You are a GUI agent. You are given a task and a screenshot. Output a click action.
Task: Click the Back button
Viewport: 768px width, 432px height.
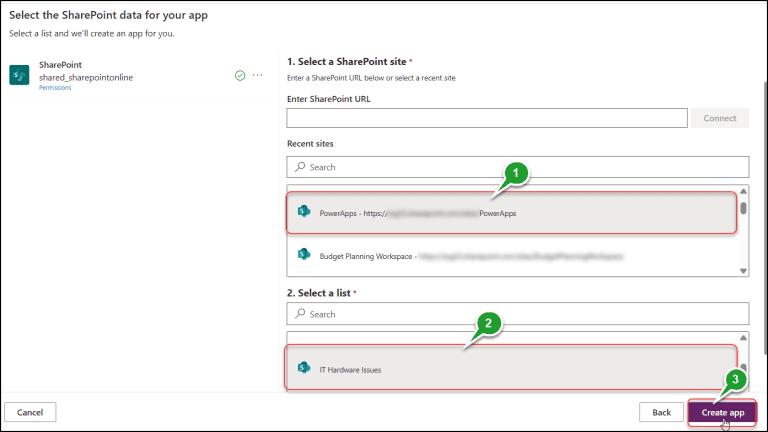[x=661, y=412]
